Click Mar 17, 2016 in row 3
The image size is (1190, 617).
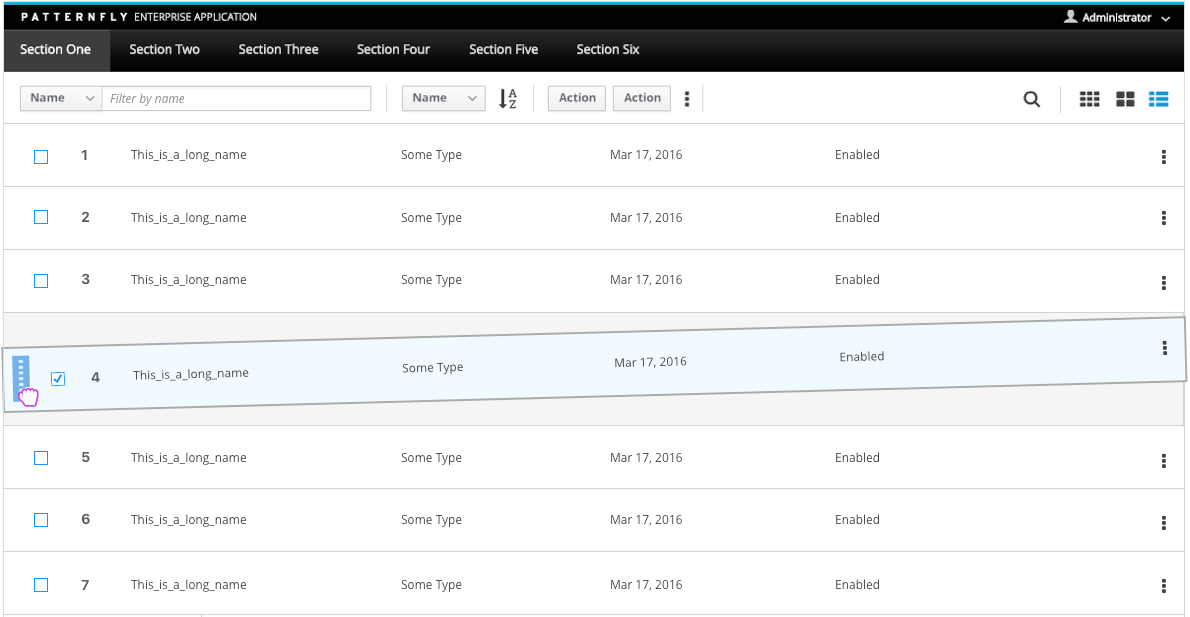click(646, 280)
